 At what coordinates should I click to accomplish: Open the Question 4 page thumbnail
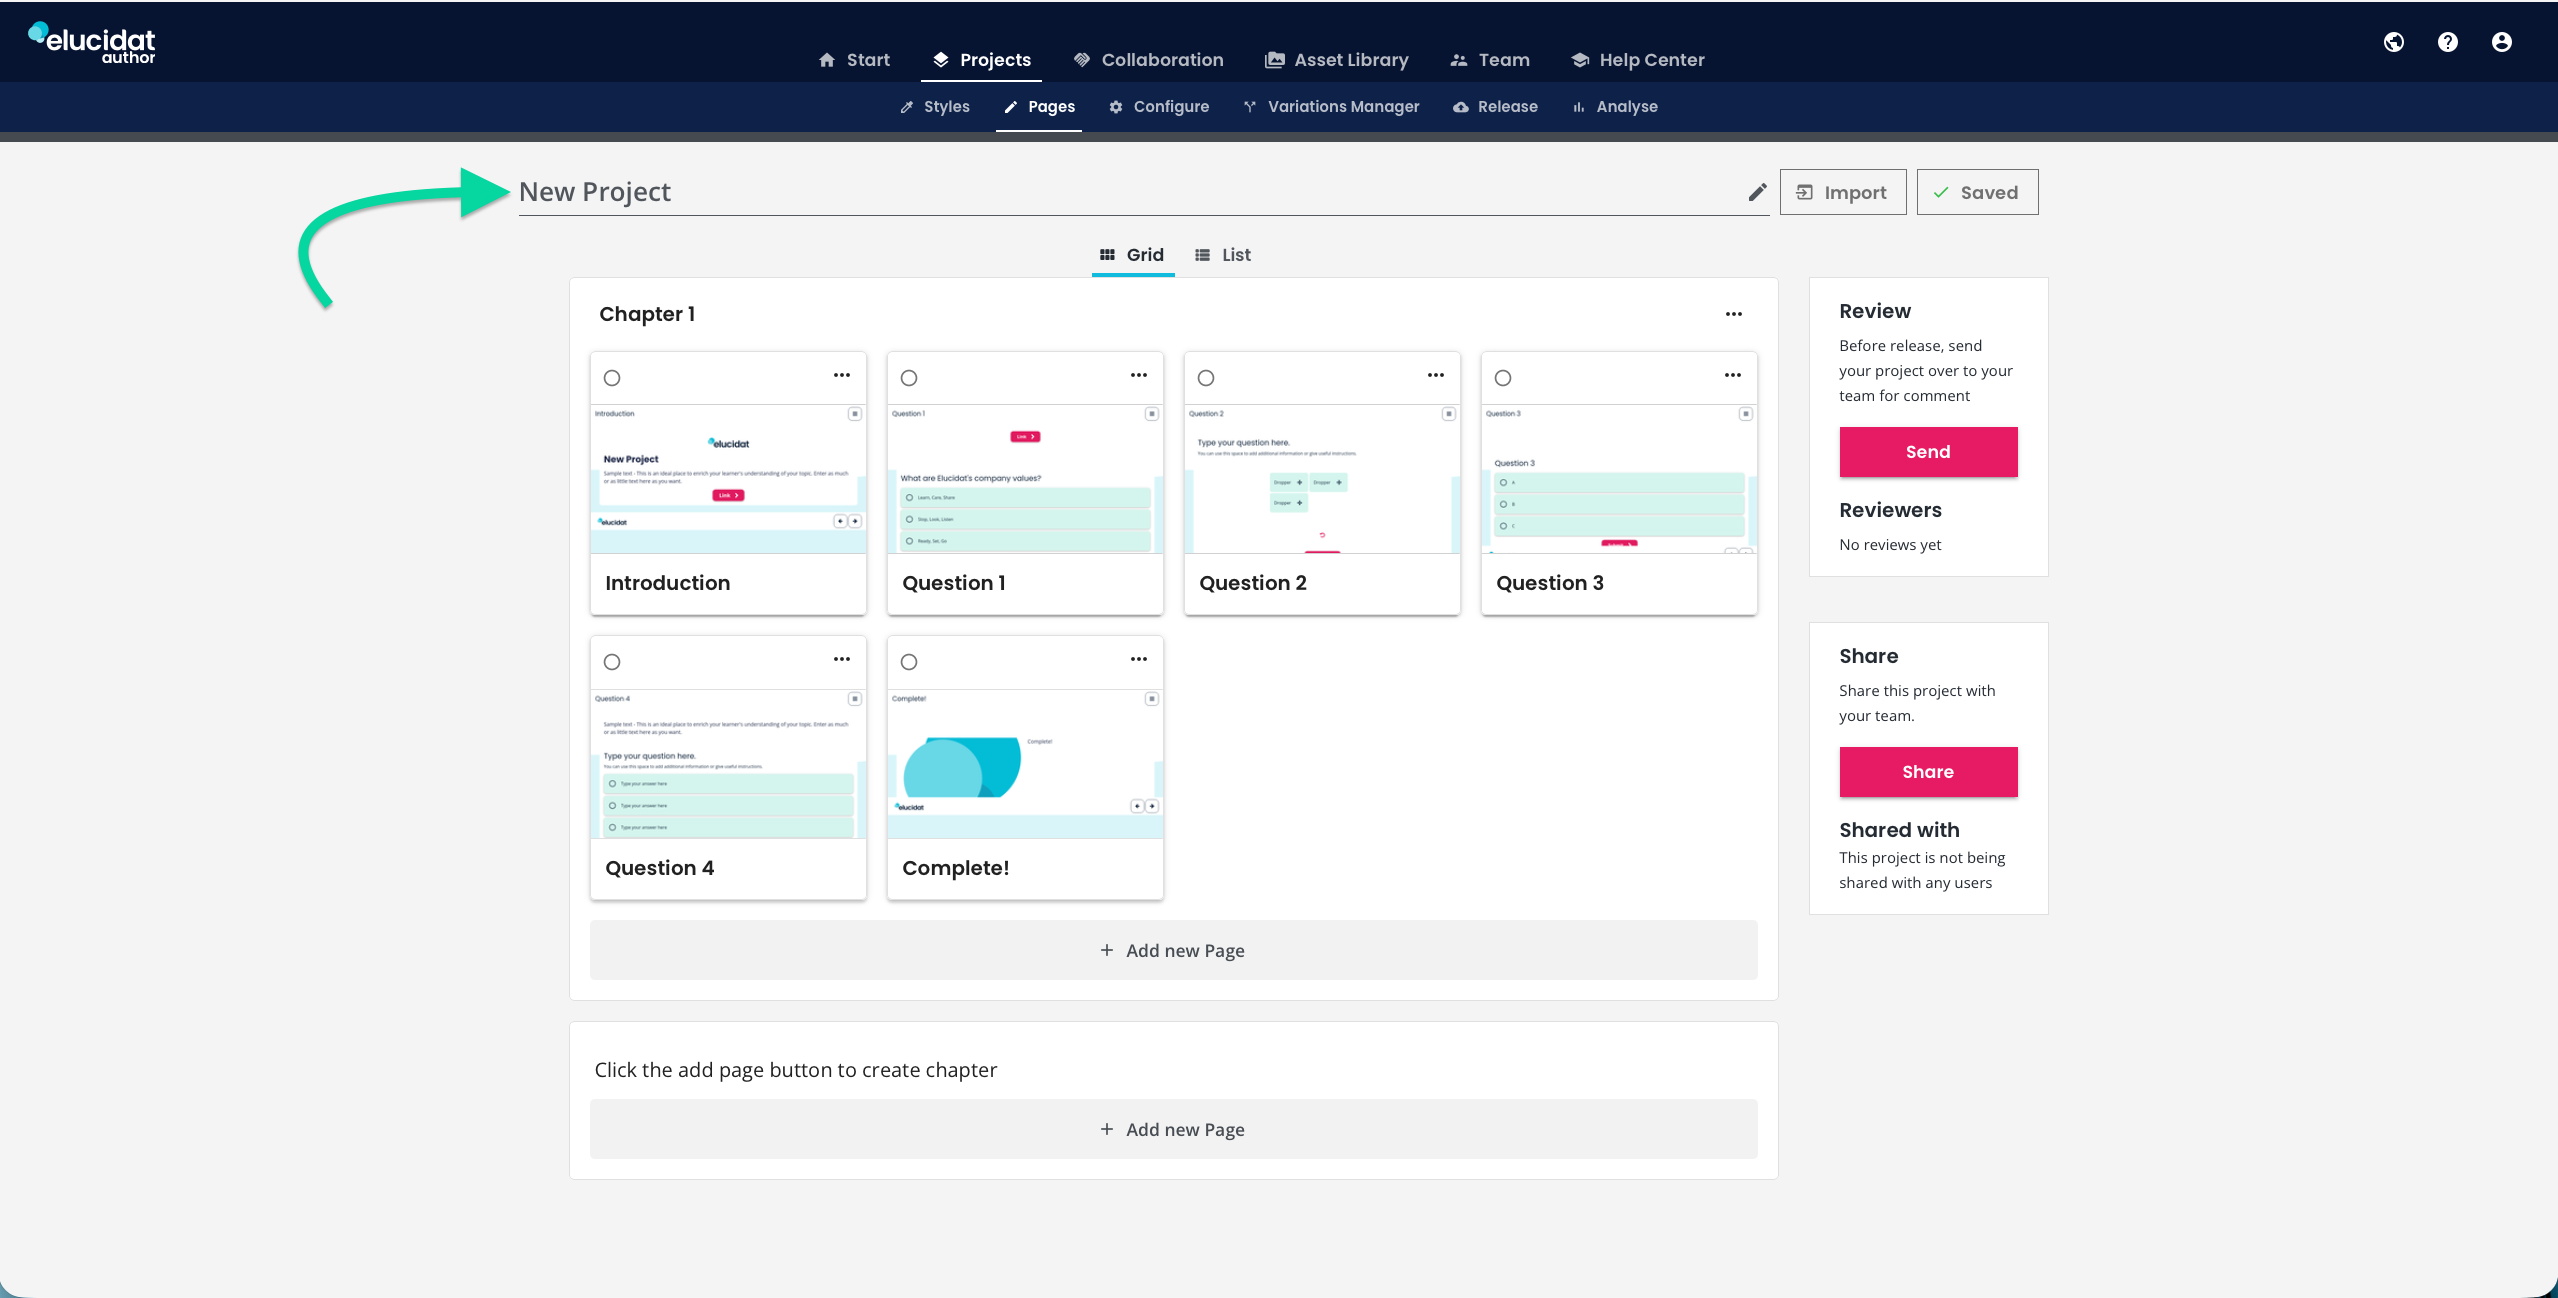[x=728, y=763]
